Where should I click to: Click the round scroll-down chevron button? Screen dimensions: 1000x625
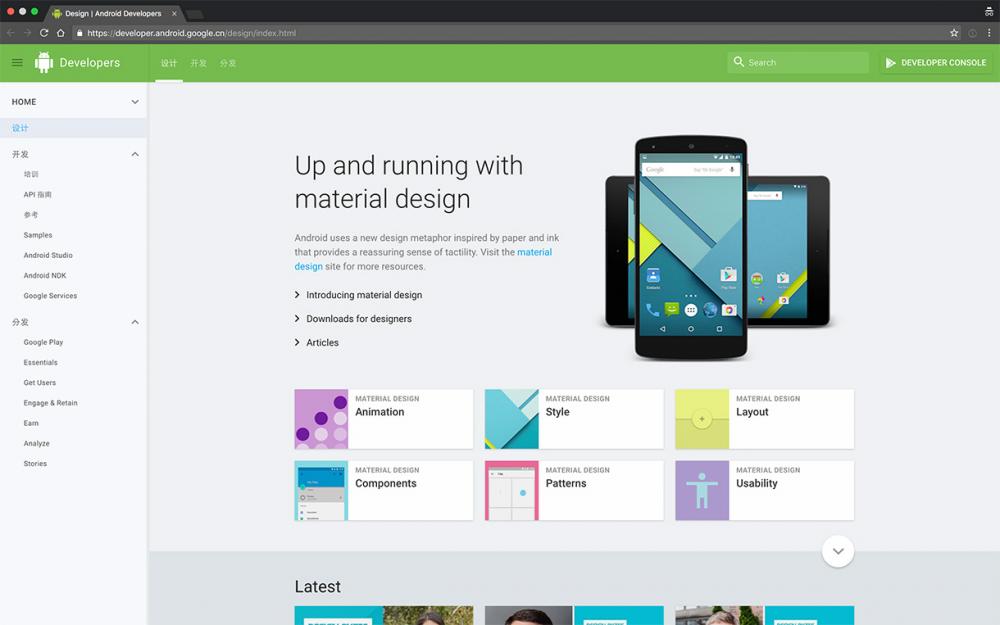(837, 551)
